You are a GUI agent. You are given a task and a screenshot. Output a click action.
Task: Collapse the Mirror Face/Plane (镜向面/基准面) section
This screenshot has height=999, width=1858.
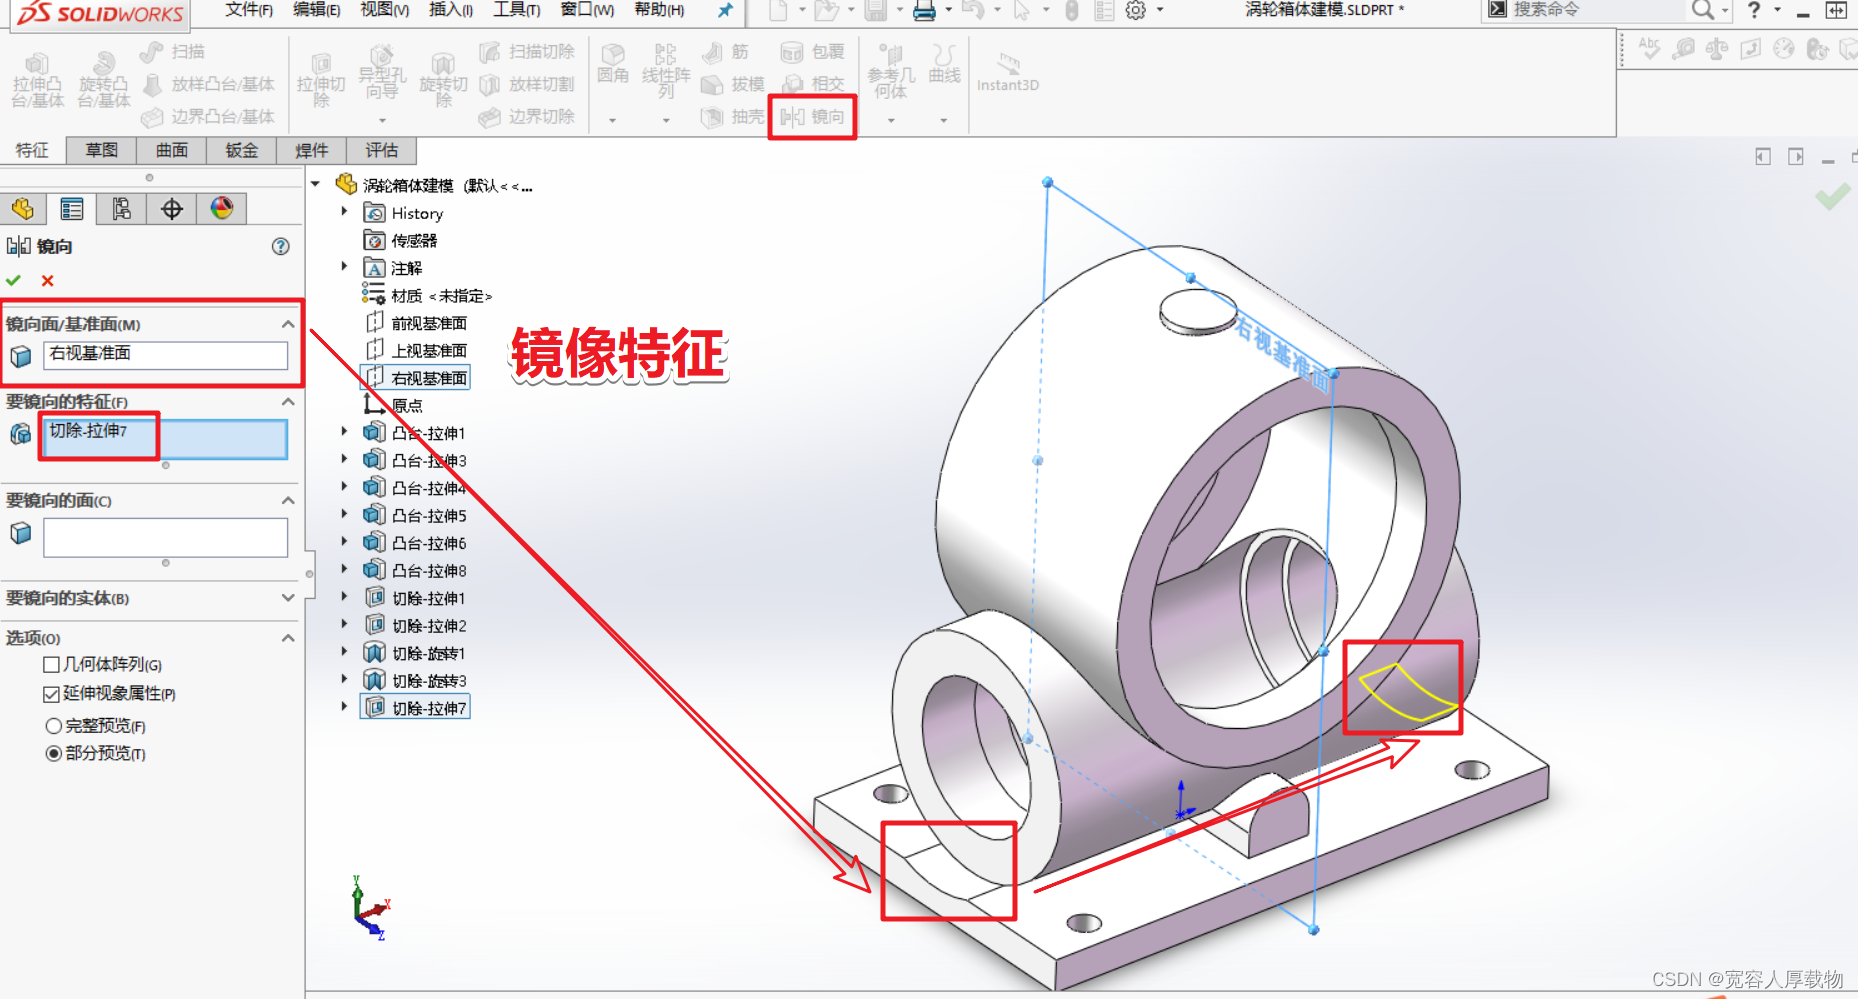pyautogui.click(x=288, y=324)
